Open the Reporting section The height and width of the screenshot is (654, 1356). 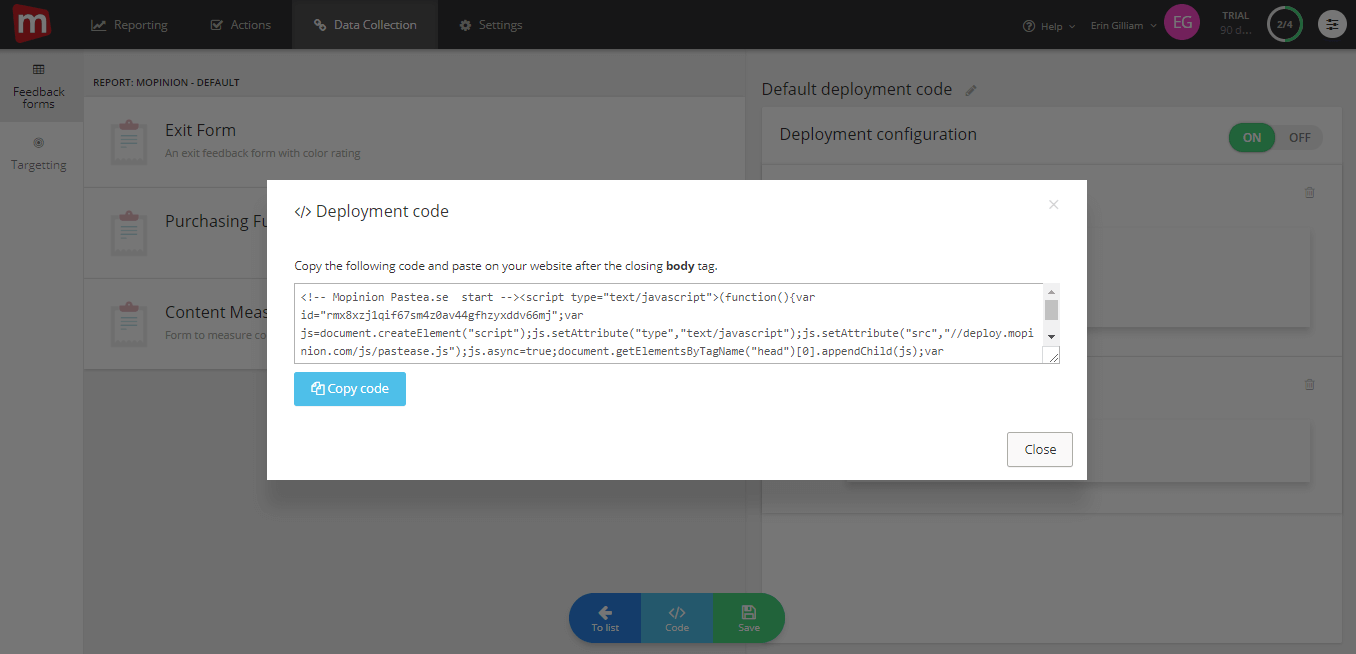pyautogui.click(x=128, y=24)
